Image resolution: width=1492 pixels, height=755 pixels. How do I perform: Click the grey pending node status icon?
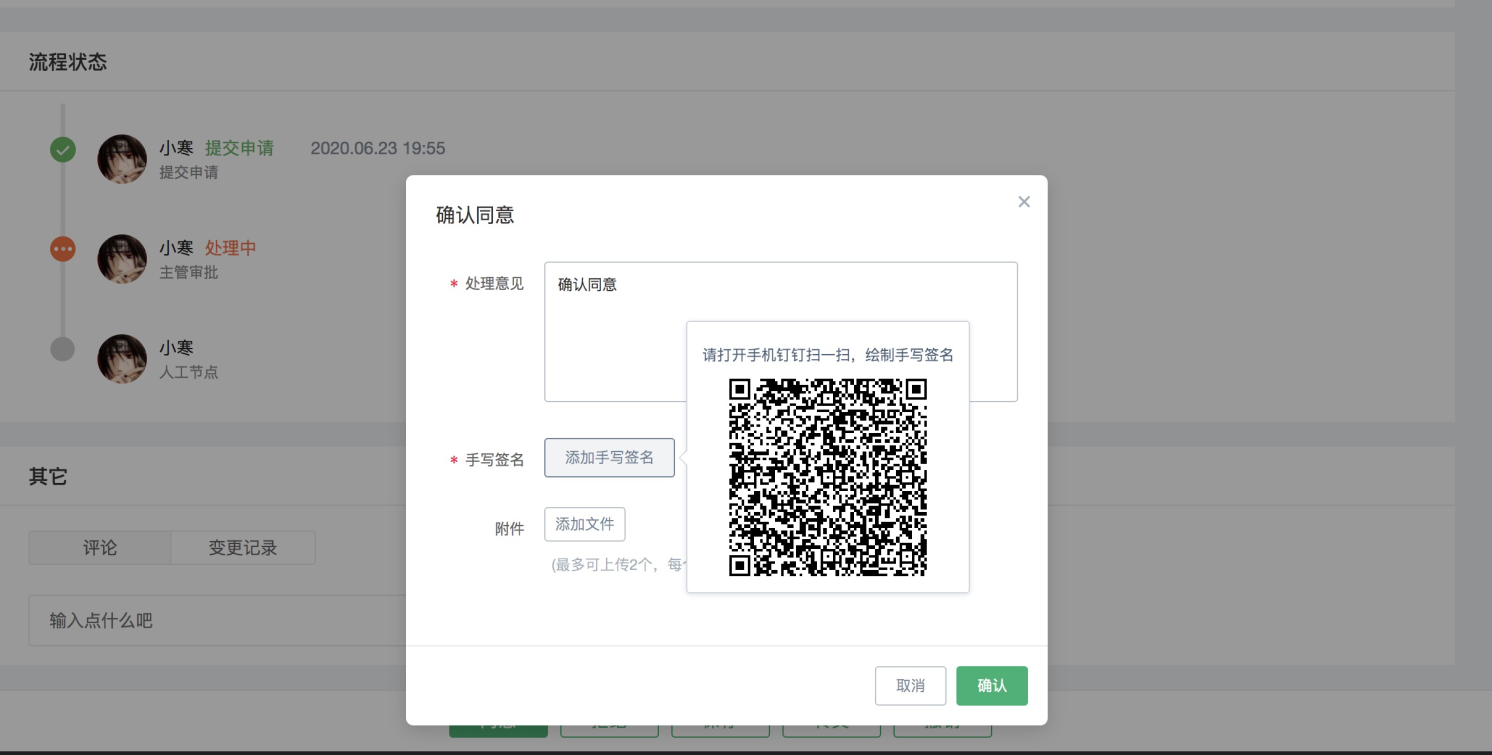coord(63,349)
